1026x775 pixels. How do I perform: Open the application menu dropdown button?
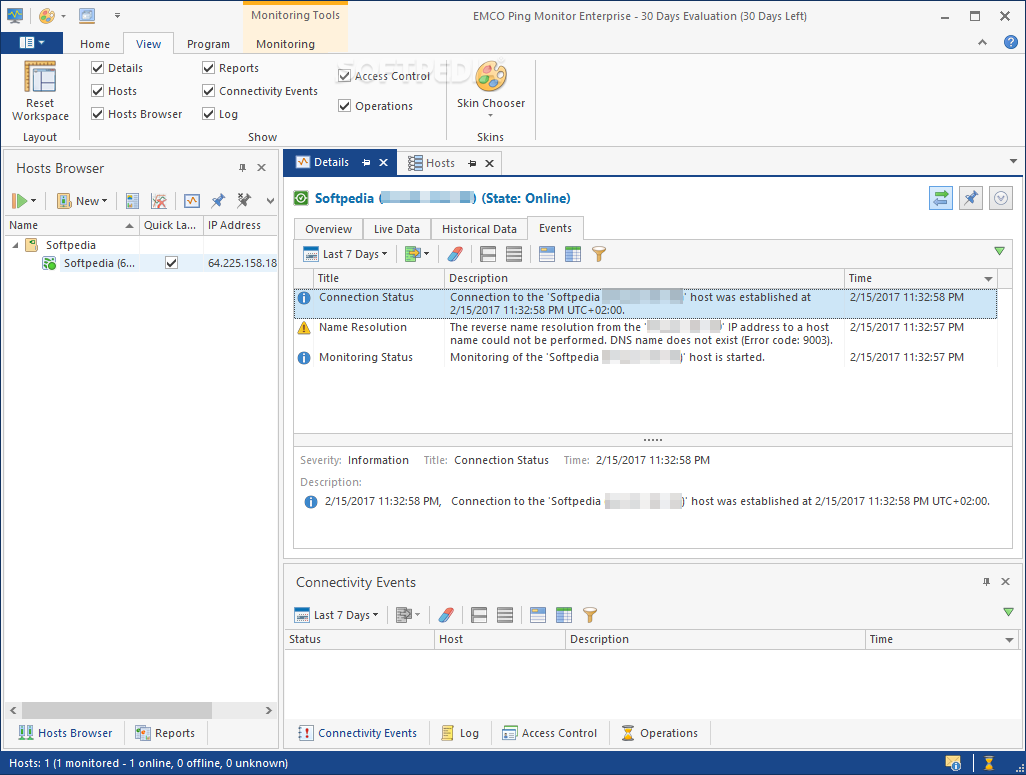point(31,43)
